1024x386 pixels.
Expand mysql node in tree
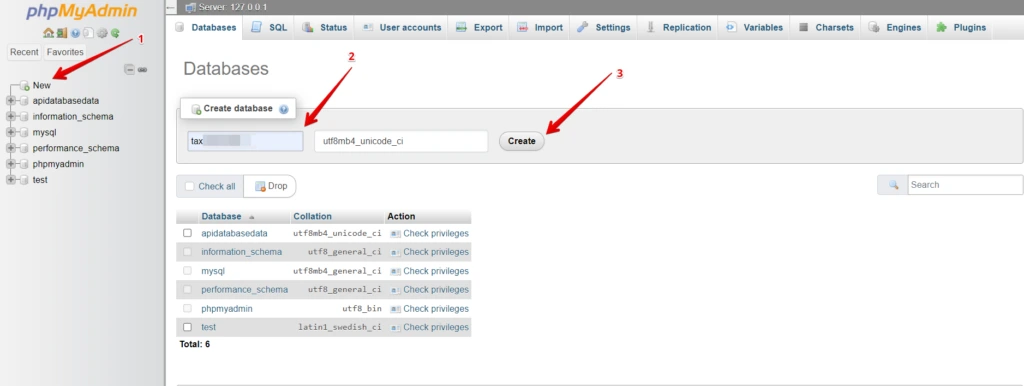pyautogui.click(x=10, y=133)
